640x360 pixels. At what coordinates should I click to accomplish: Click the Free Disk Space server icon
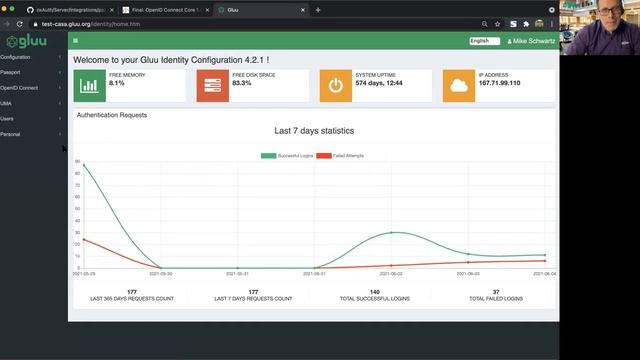[x=213, y=86]
